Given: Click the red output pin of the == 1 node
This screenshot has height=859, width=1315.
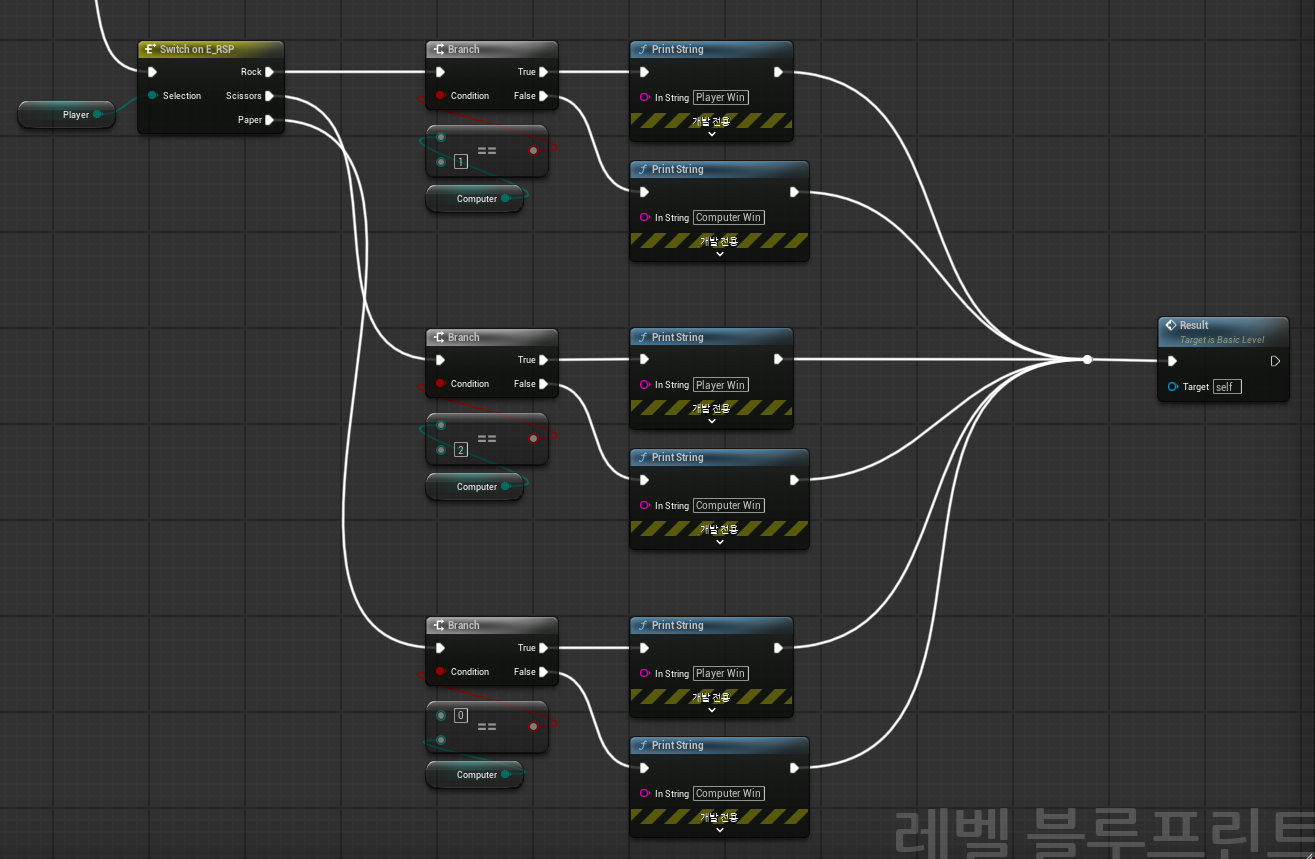Looking at the screenshot, I should (x=533, y=151).
